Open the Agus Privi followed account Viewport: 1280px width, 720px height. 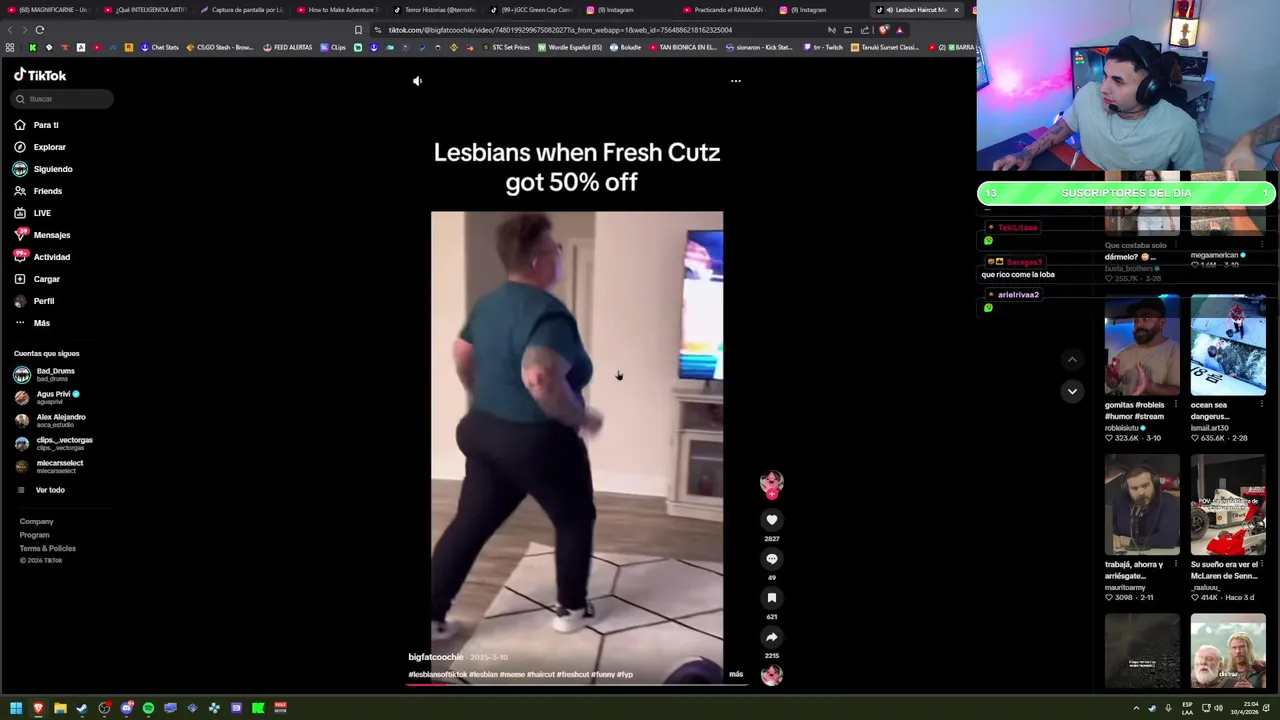click(46, 397)
